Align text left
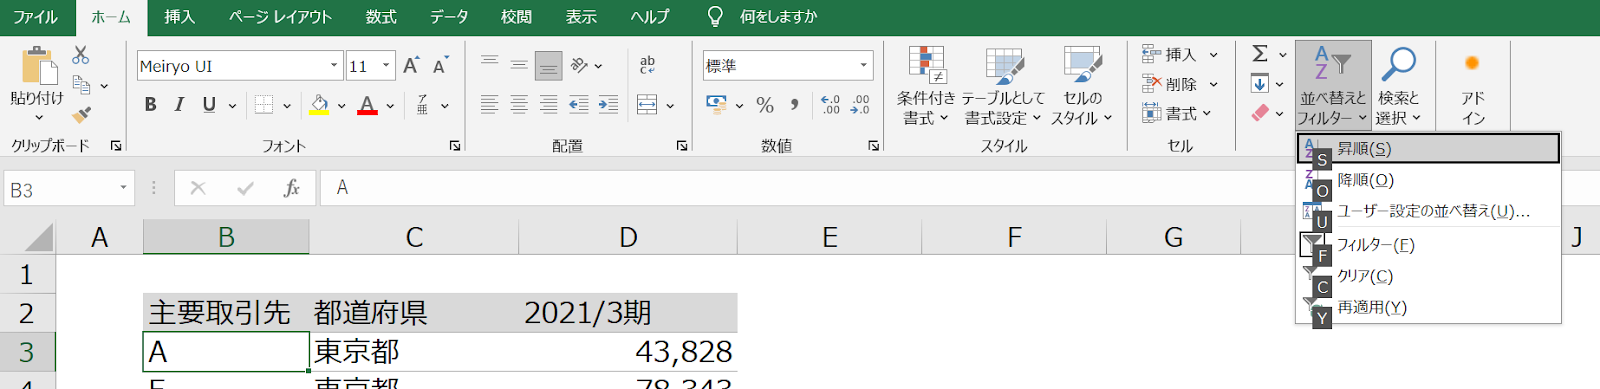This screenshot has height=389, width=1600. pyautogui.click(x=489, y=105)
